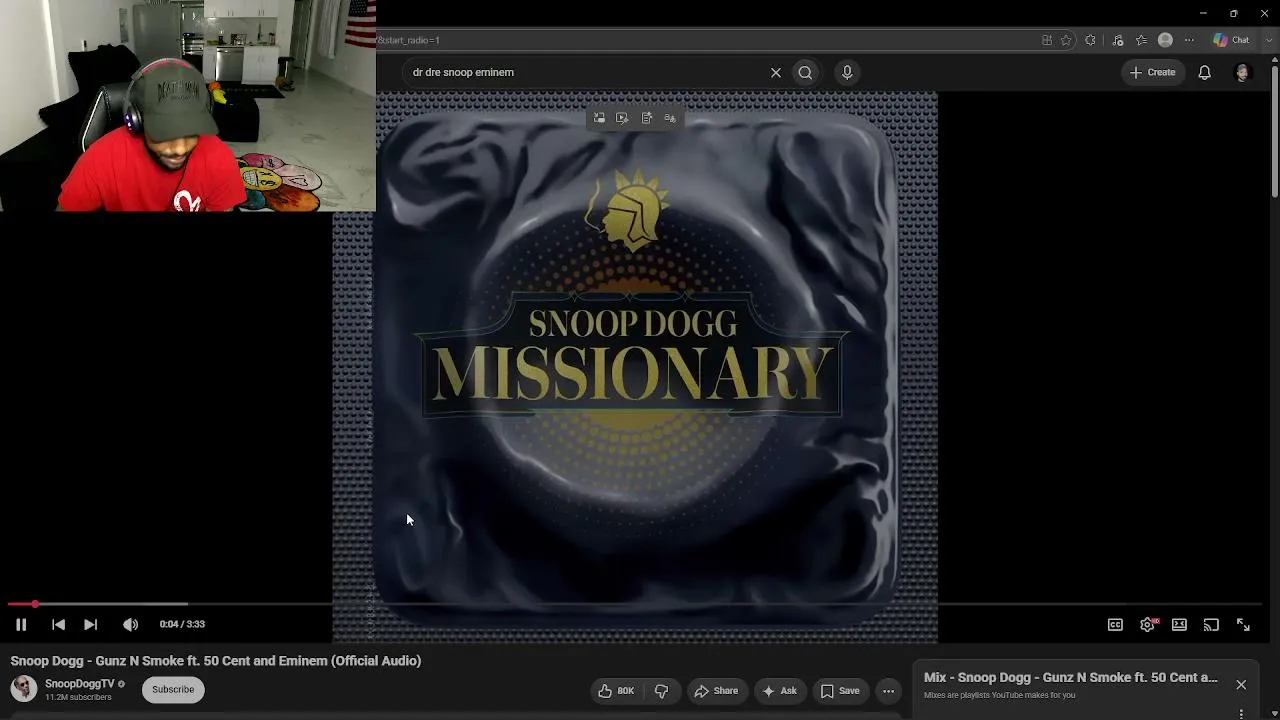
Task: Bookmark this page with the star
Action: coord(1066,40)
